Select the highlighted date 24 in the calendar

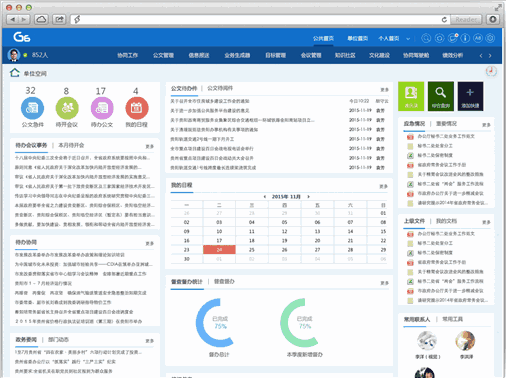click(x=219, y=250)
